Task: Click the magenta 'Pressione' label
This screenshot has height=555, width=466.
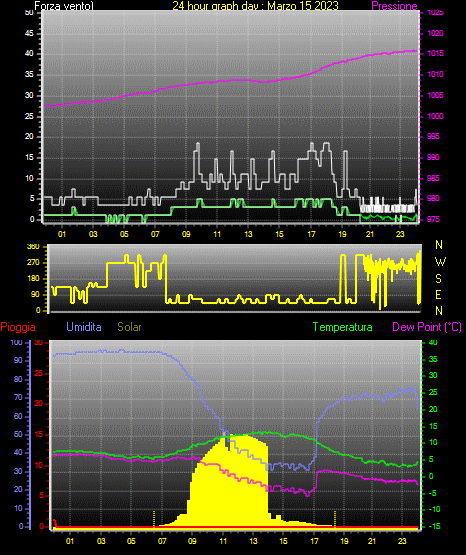Action: click(394, 6)
